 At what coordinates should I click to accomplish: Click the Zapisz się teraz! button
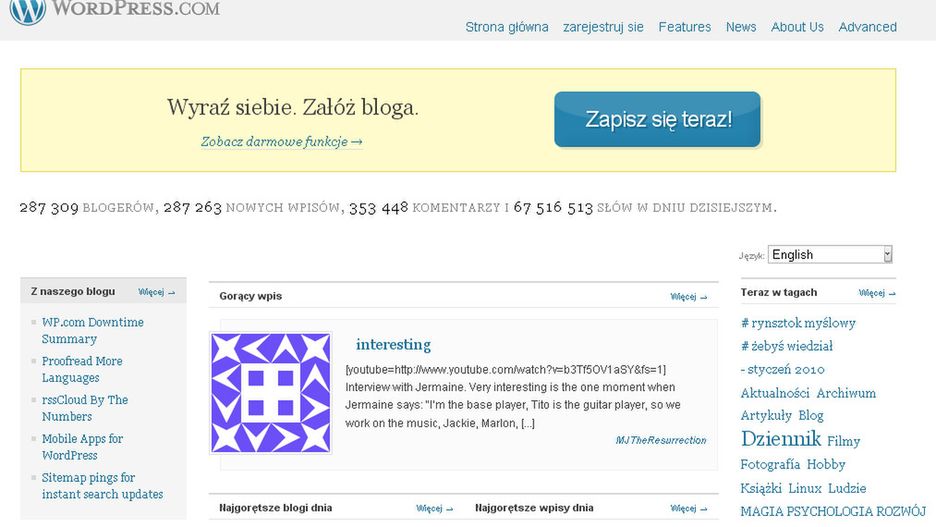[x=657, y=120]
